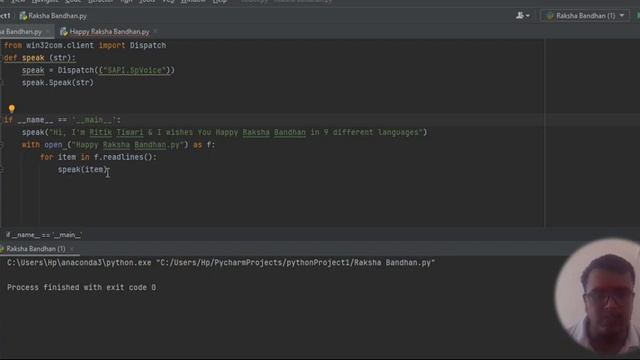The height and width of the screenshot is (360, 640).
Task: Select the 'Raksha Bandhan.py' navigation bar breadcrumb
Action: pyautogui.click(x=53, y=16)
